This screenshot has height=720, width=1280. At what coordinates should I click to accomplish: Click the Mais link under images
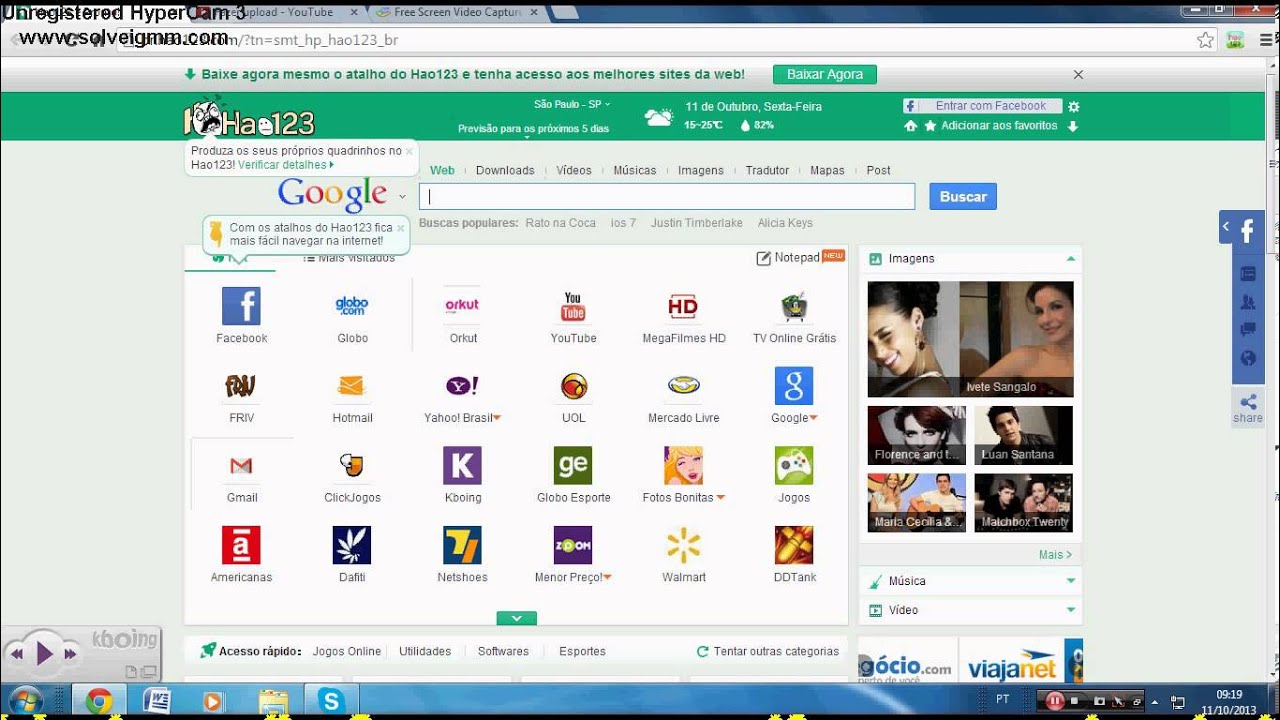click(1055, 555)
